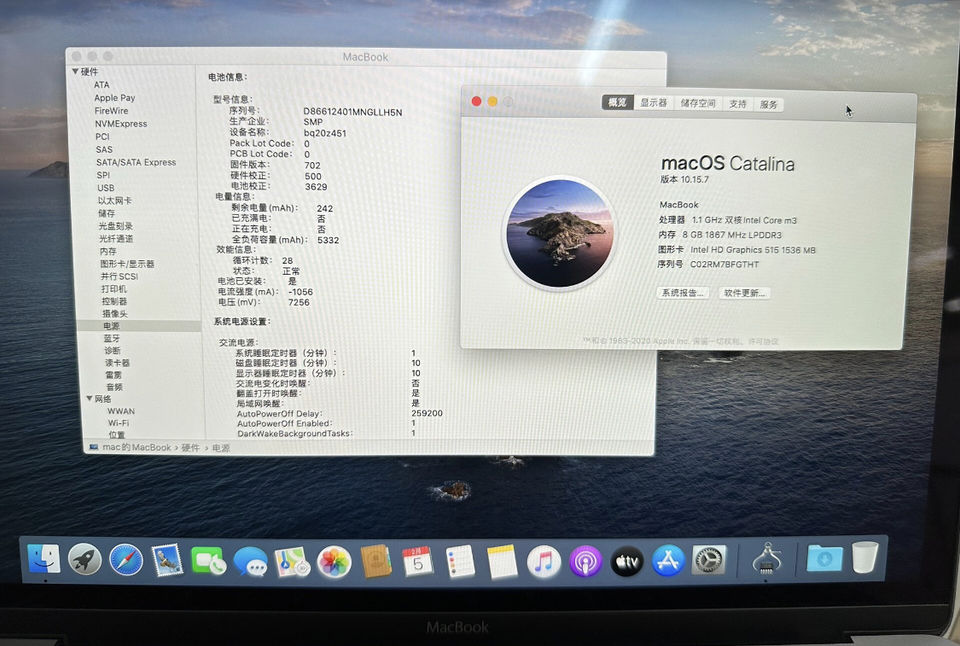
Task: Select PCI in sidebar
Action: point(102,137)
